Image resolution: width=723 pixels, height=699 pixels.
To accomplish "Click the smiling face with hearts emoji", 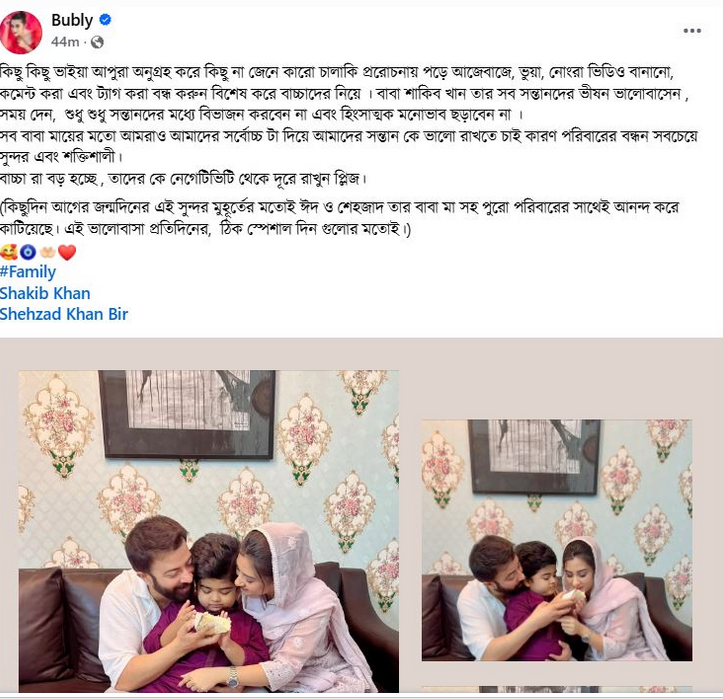I will pos(8,252).
